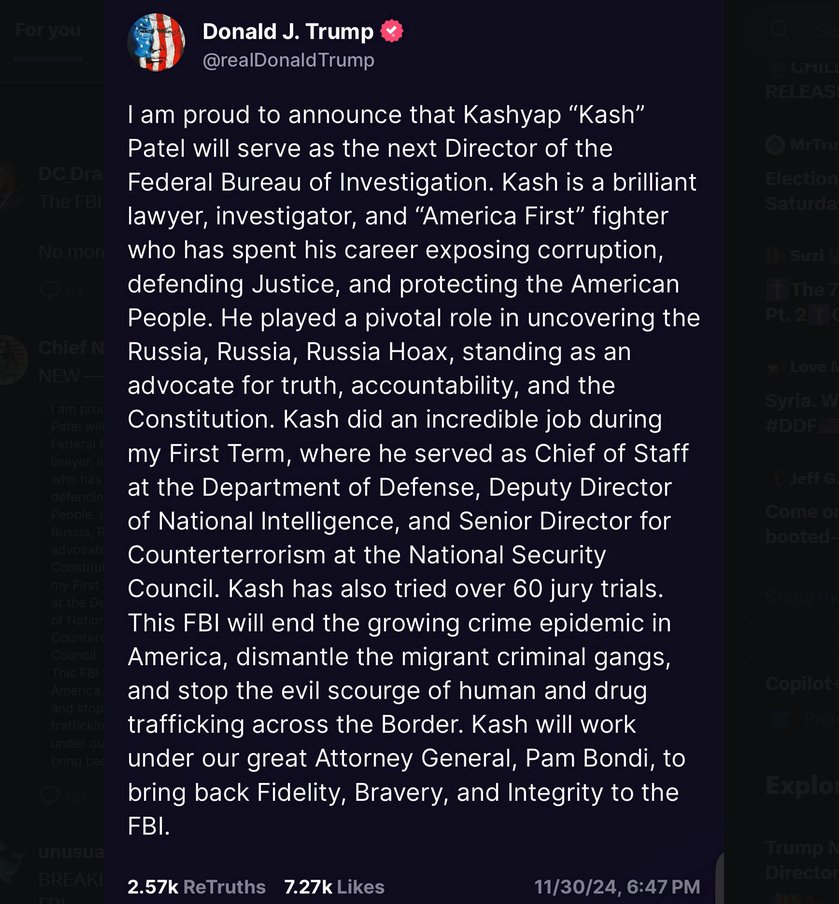Switch to the For you tab
Screen dimensions: 839x904
[x=48, y=30]
